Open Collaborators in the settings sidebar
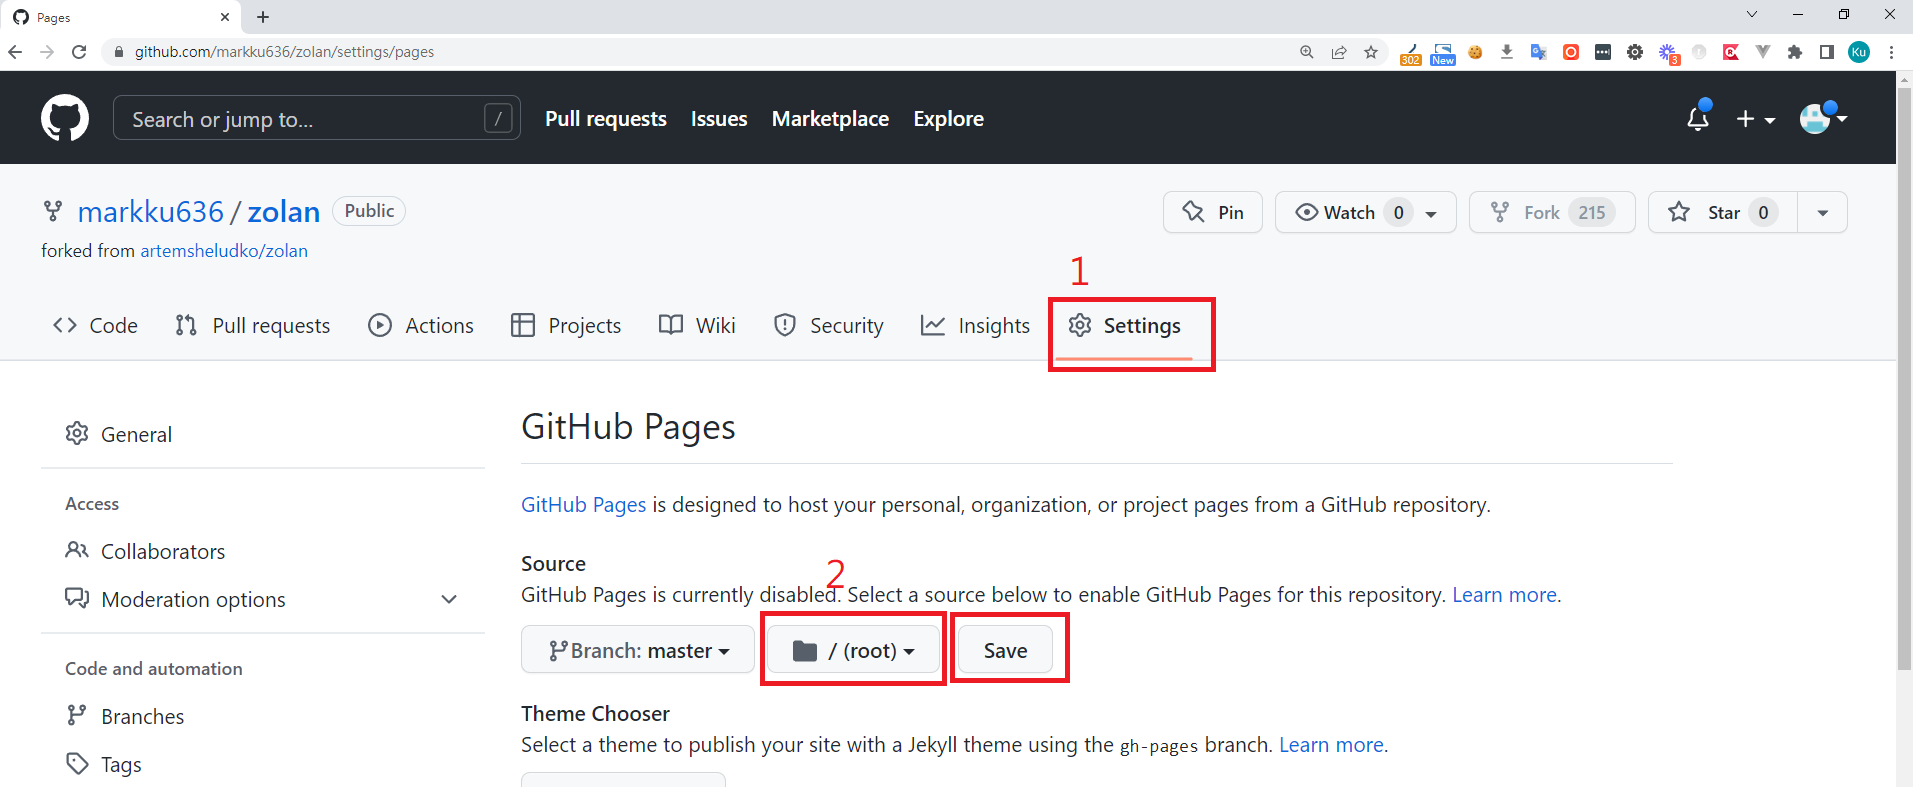Viewport: 1913px width, 787px height. click(163, 551)
